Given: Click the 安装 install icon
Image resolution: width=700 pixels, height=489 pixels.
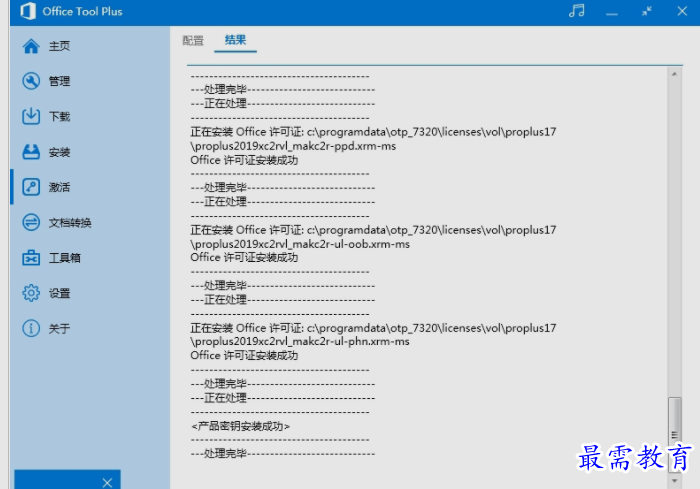Looking at the screenshot, I should click(x=31, y=152).
